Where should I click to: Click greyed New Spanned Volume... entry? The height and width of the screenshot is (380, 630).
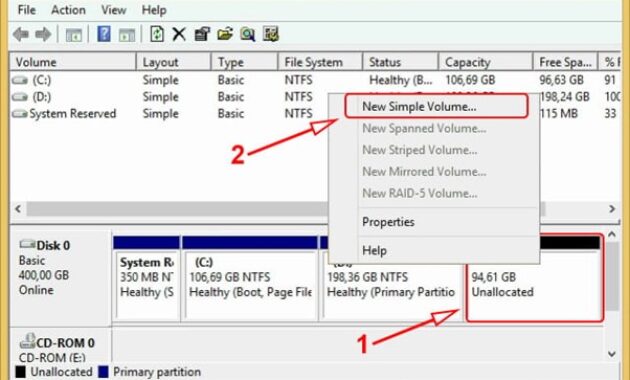click(x=424, y=129)
